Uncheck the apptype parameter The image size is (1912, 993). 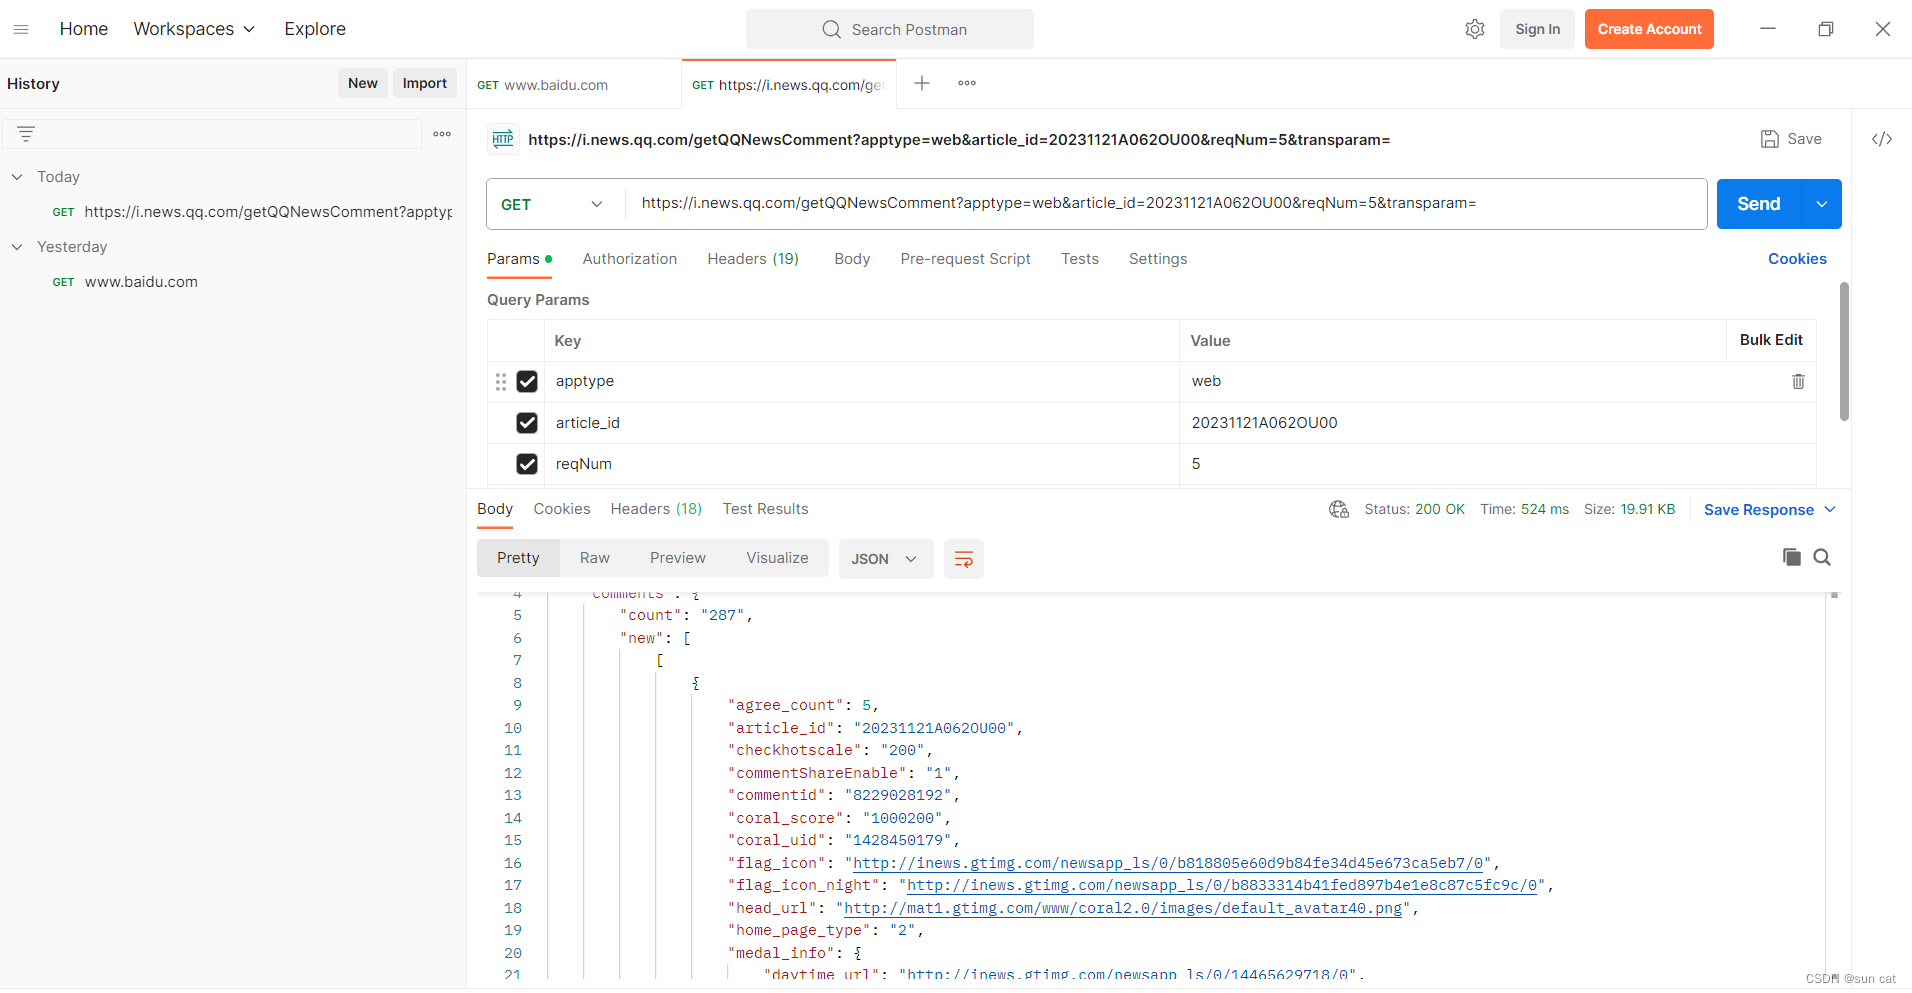[527, 381]
